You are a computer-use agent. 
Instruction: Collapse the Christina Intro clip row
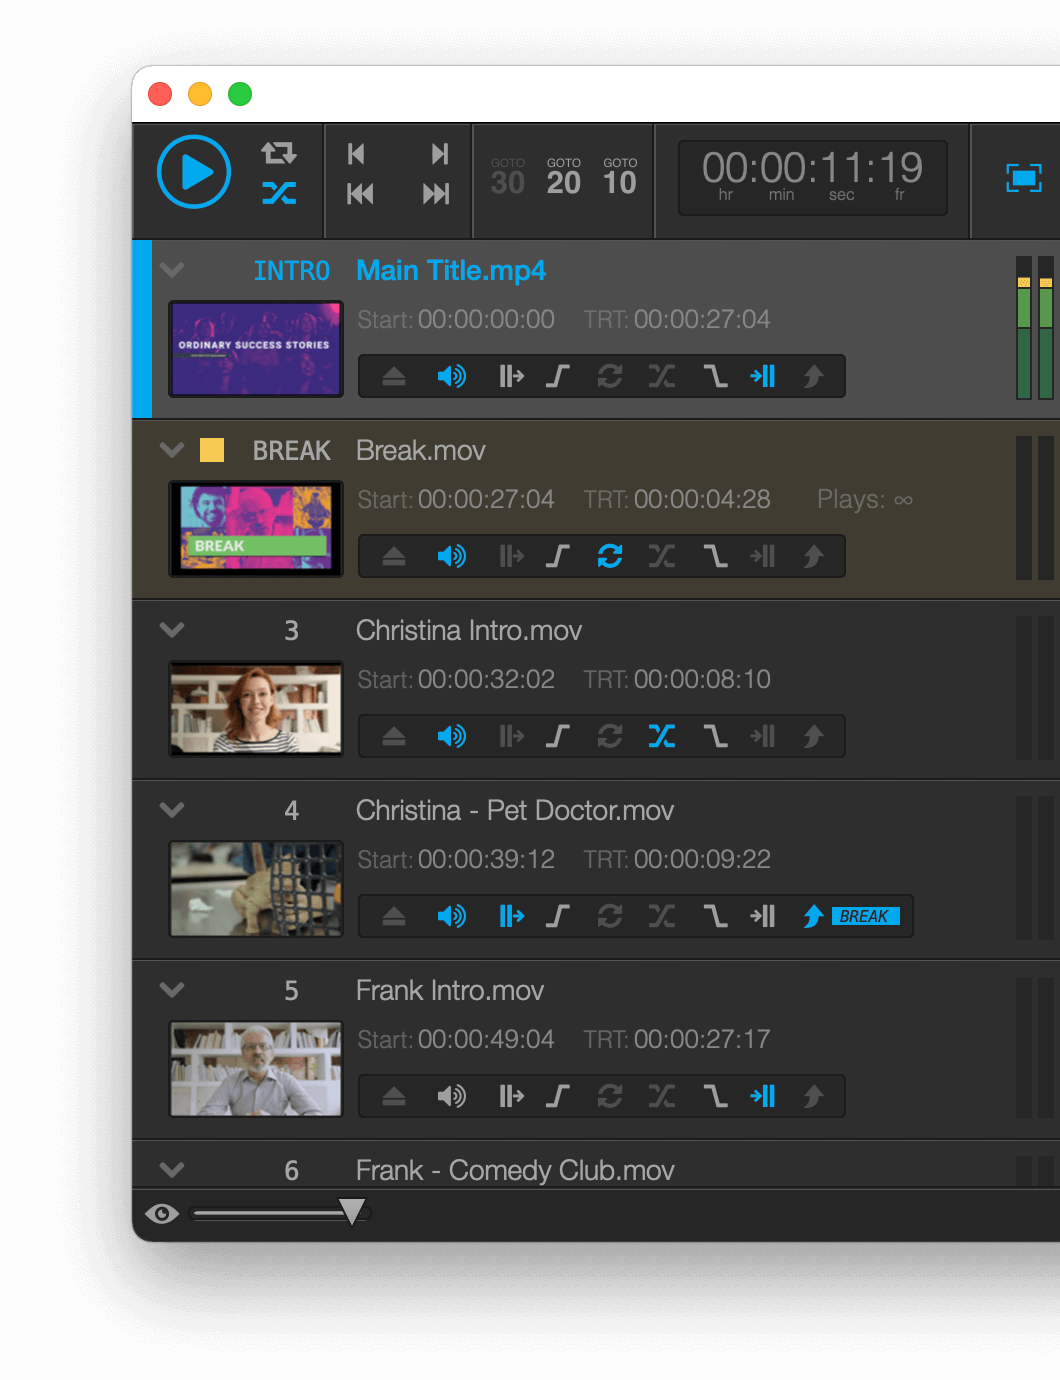(x=172, y=630)
